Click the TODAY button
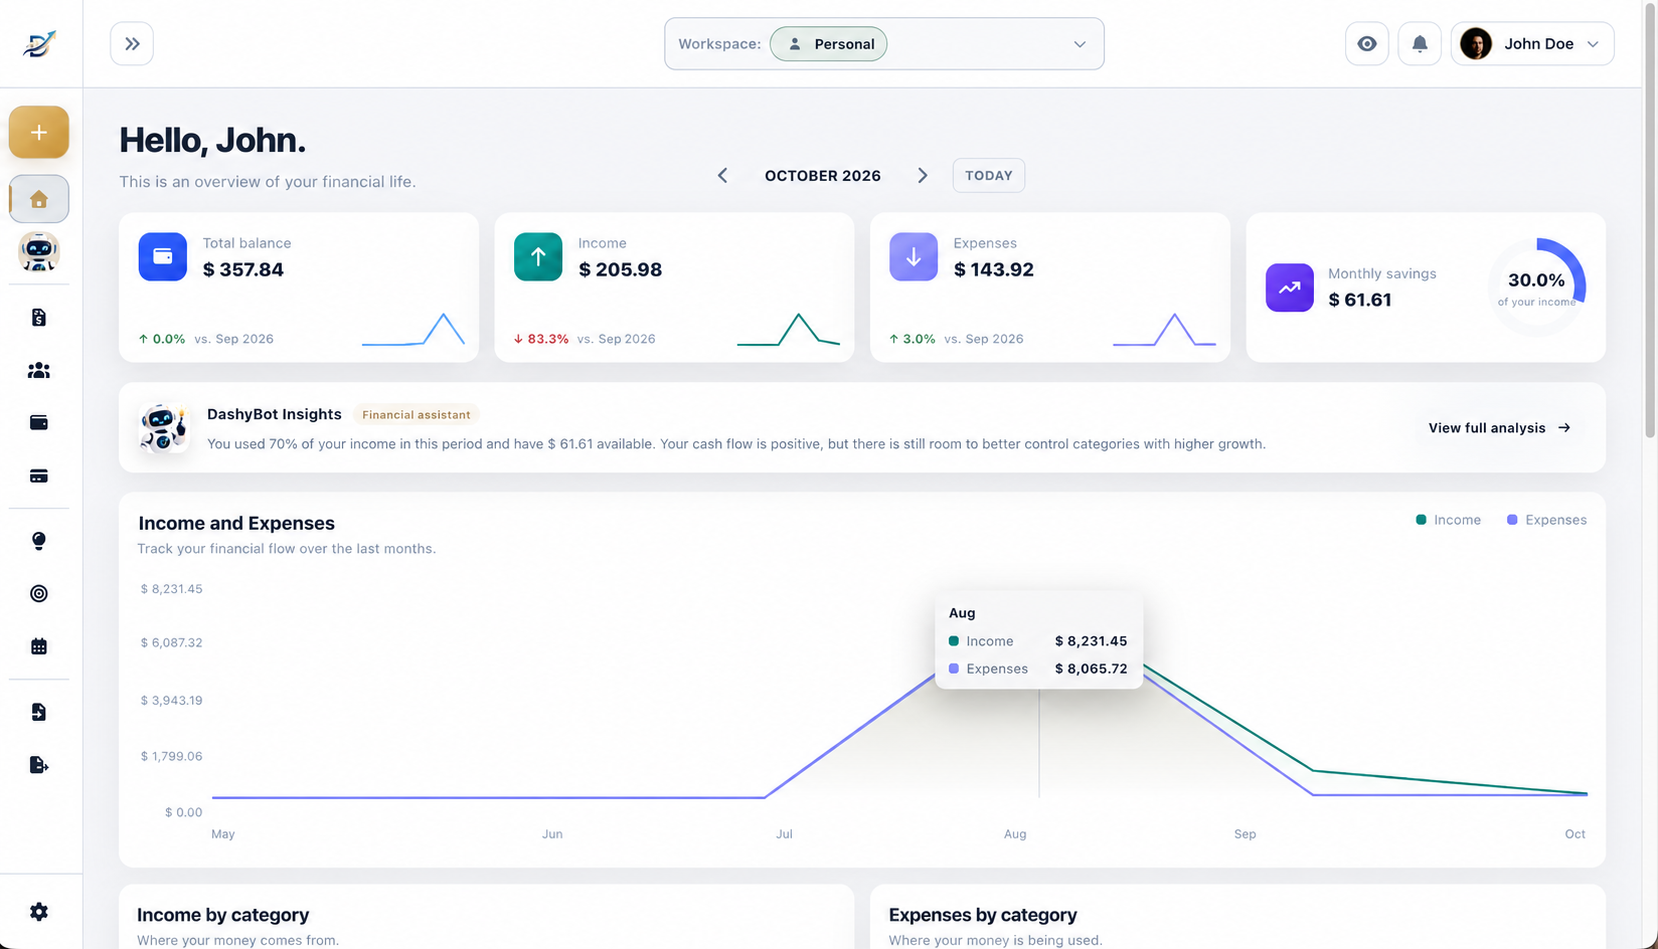 989,176
